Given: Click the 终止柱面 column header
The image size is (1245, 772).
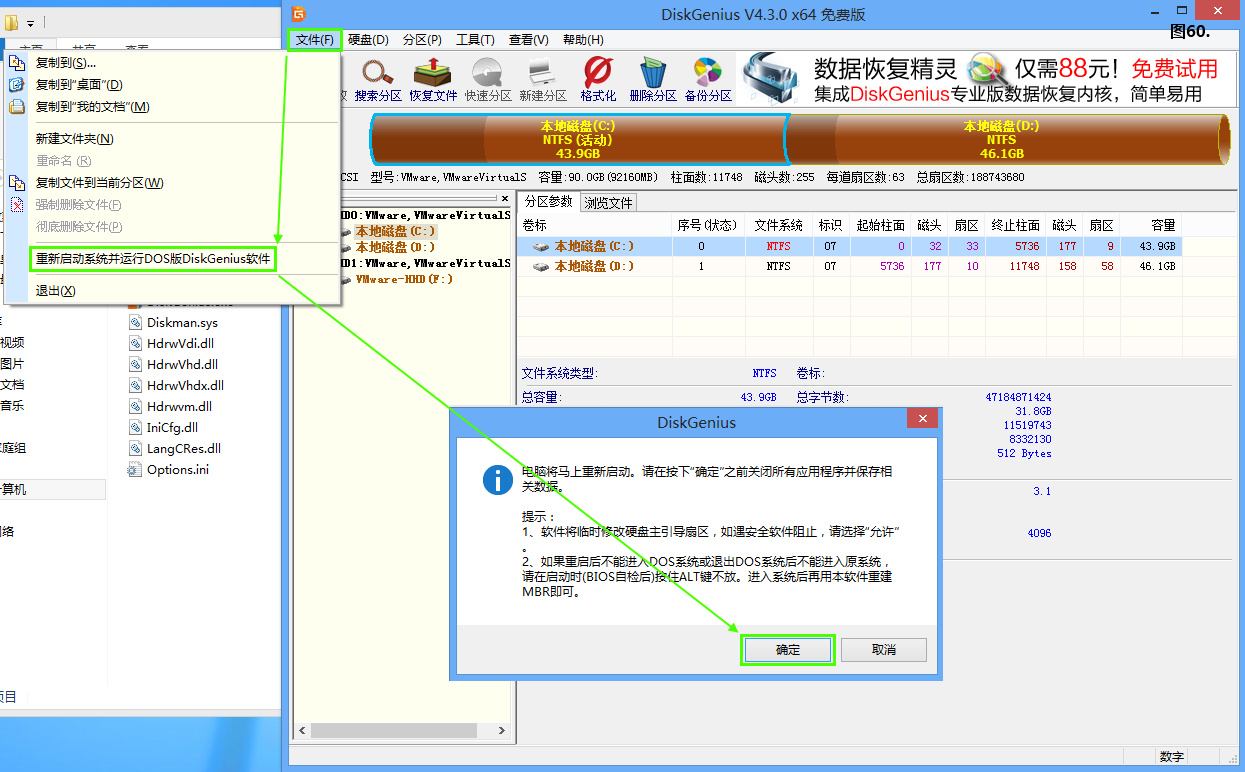Looking at the screenshot, I should point(1015,225).
